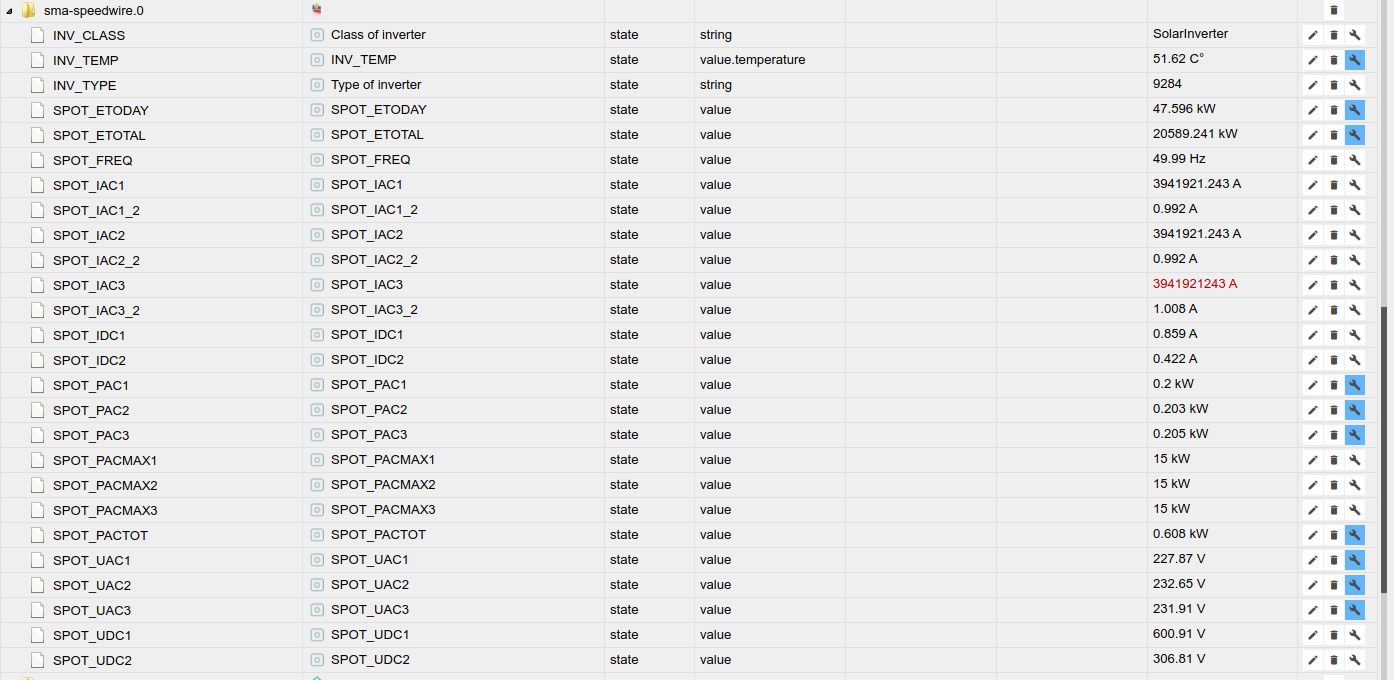Click the INV_TEMP value 51.62 C°
Viewport: 1394px width, 680px height.
point(1178,59)
